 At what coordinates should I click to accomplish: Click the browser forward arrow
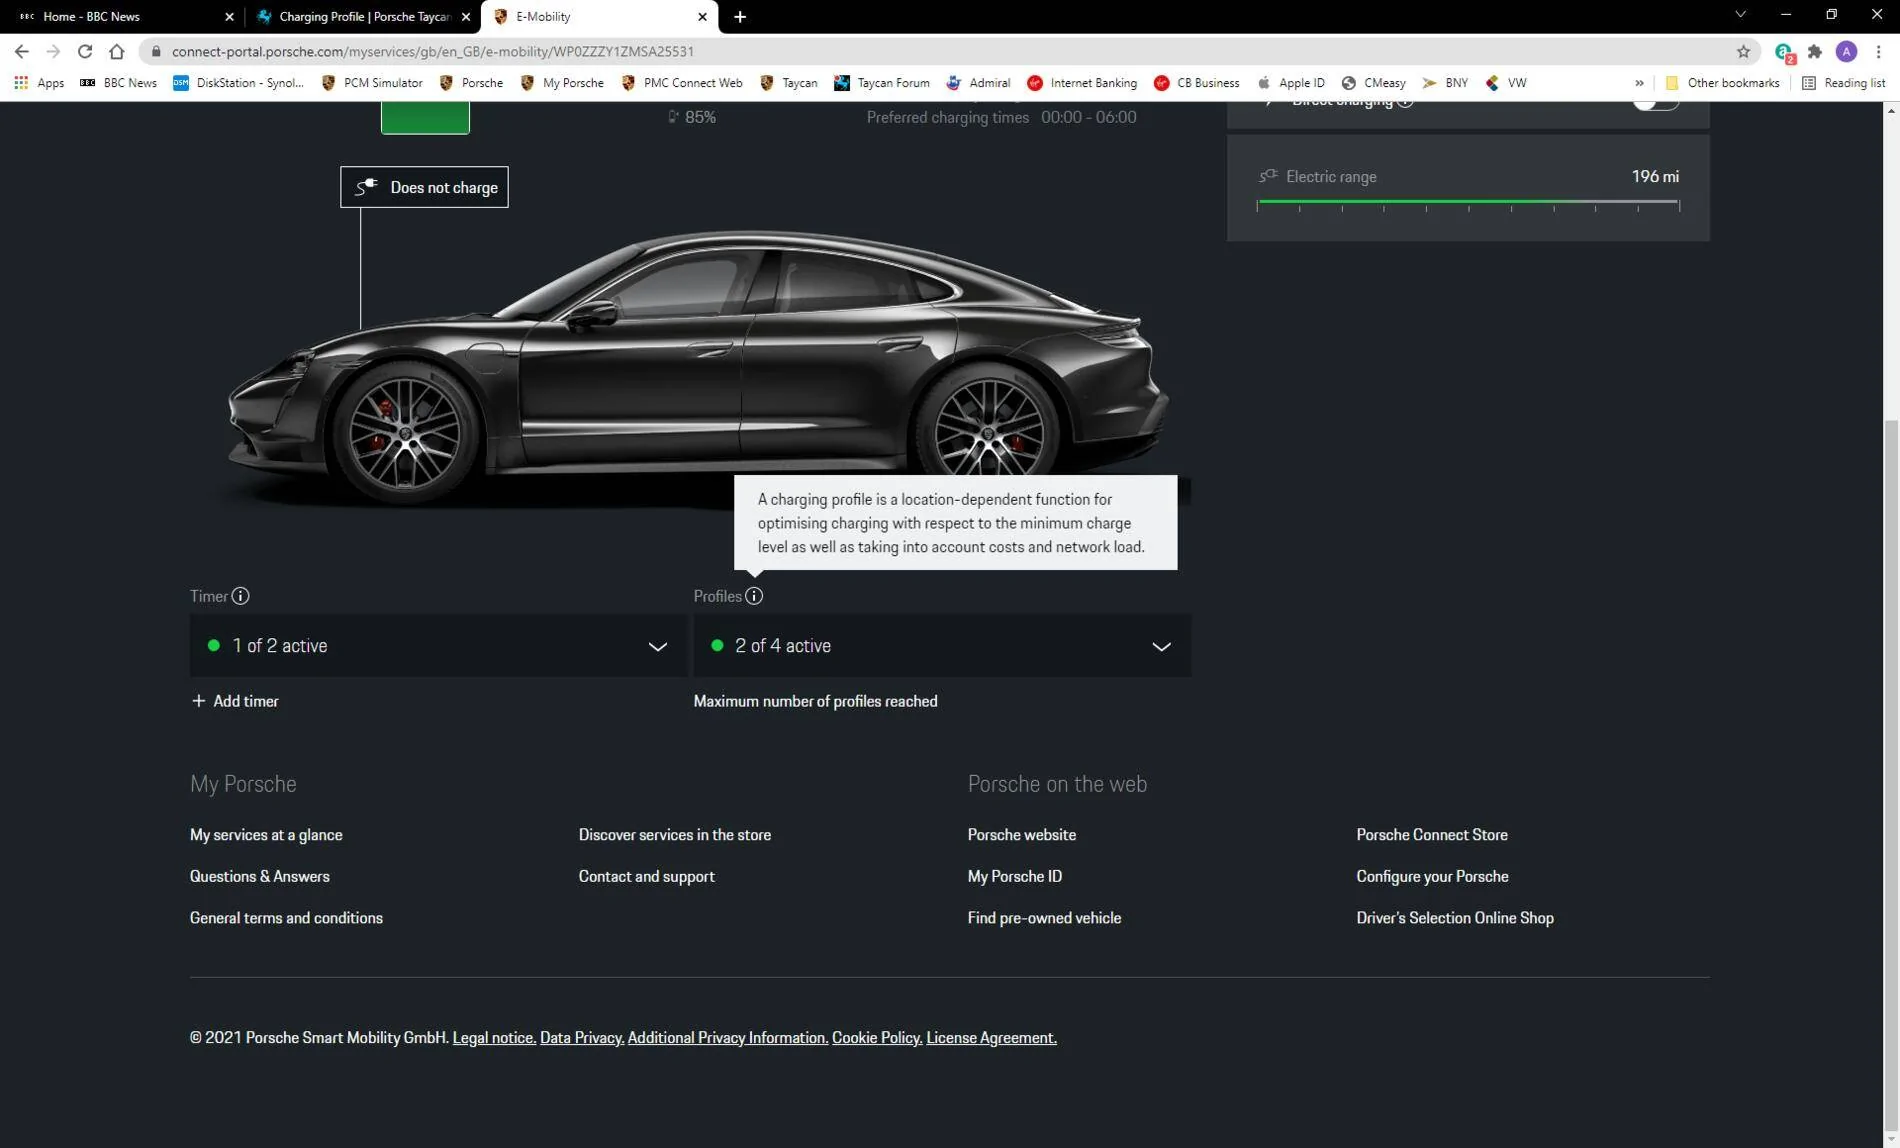click(53, 51)
